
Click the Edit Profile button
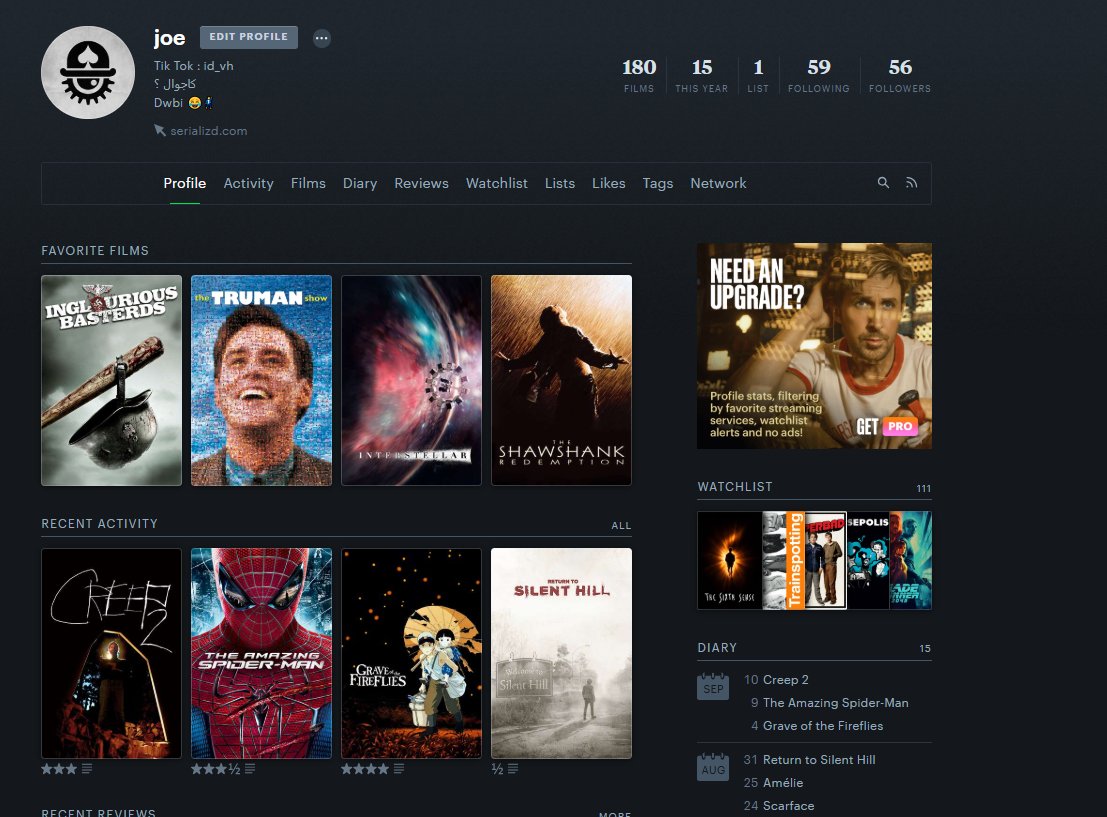click(x=249, y=37)
